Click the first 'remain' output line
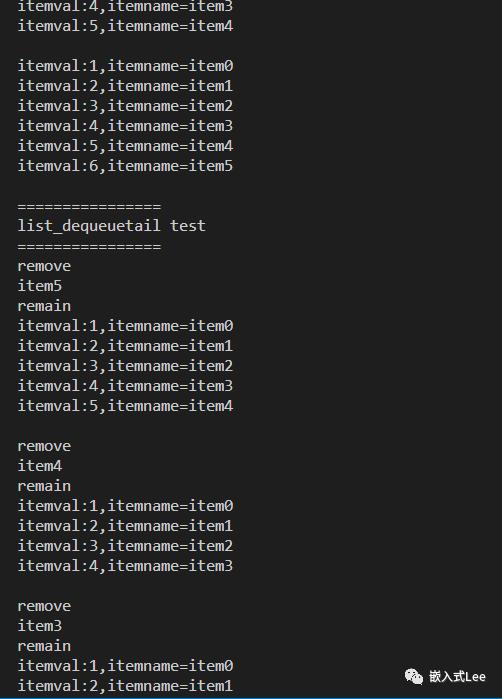502x699 pixels. pos(44,306)
